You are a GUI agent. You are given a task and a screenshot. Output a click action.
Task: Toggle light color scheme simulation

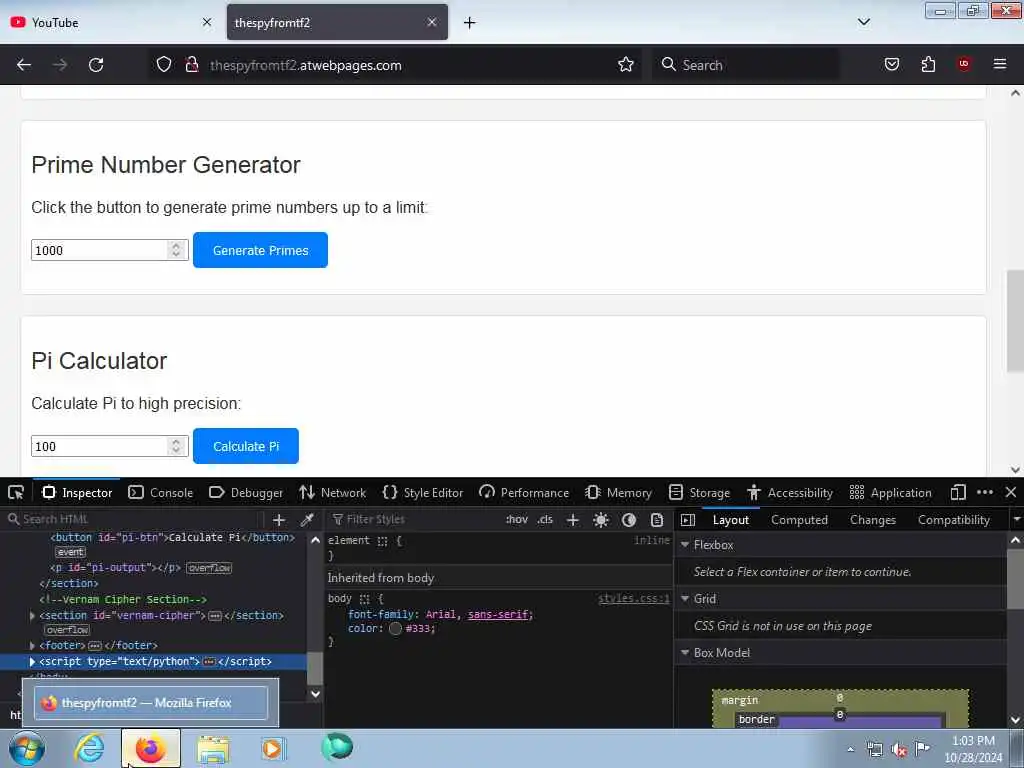point(601,520)
